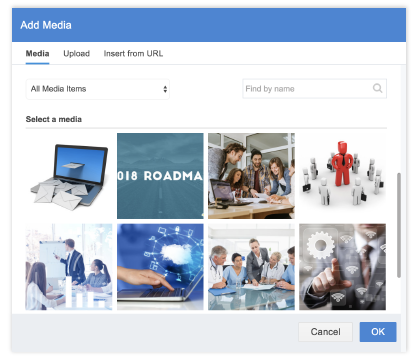Click the Select a media heading
415x361 pixels.
(x=54, y=119)
